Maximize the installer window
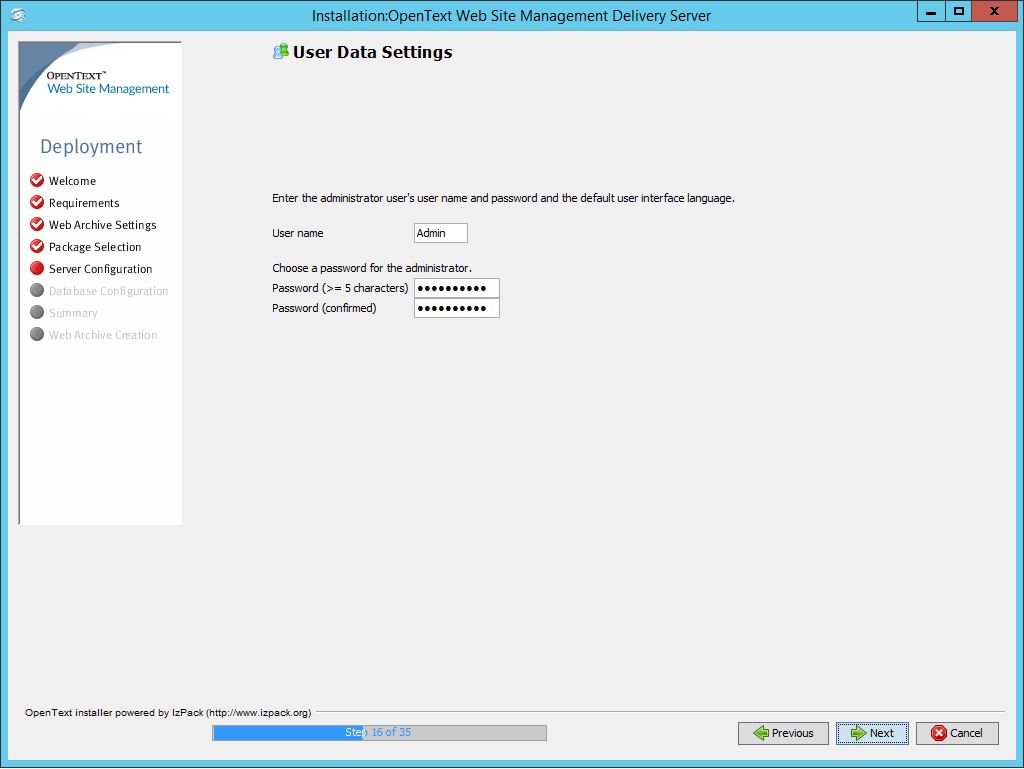The image size is (1024, 769). tap(959, 12)
